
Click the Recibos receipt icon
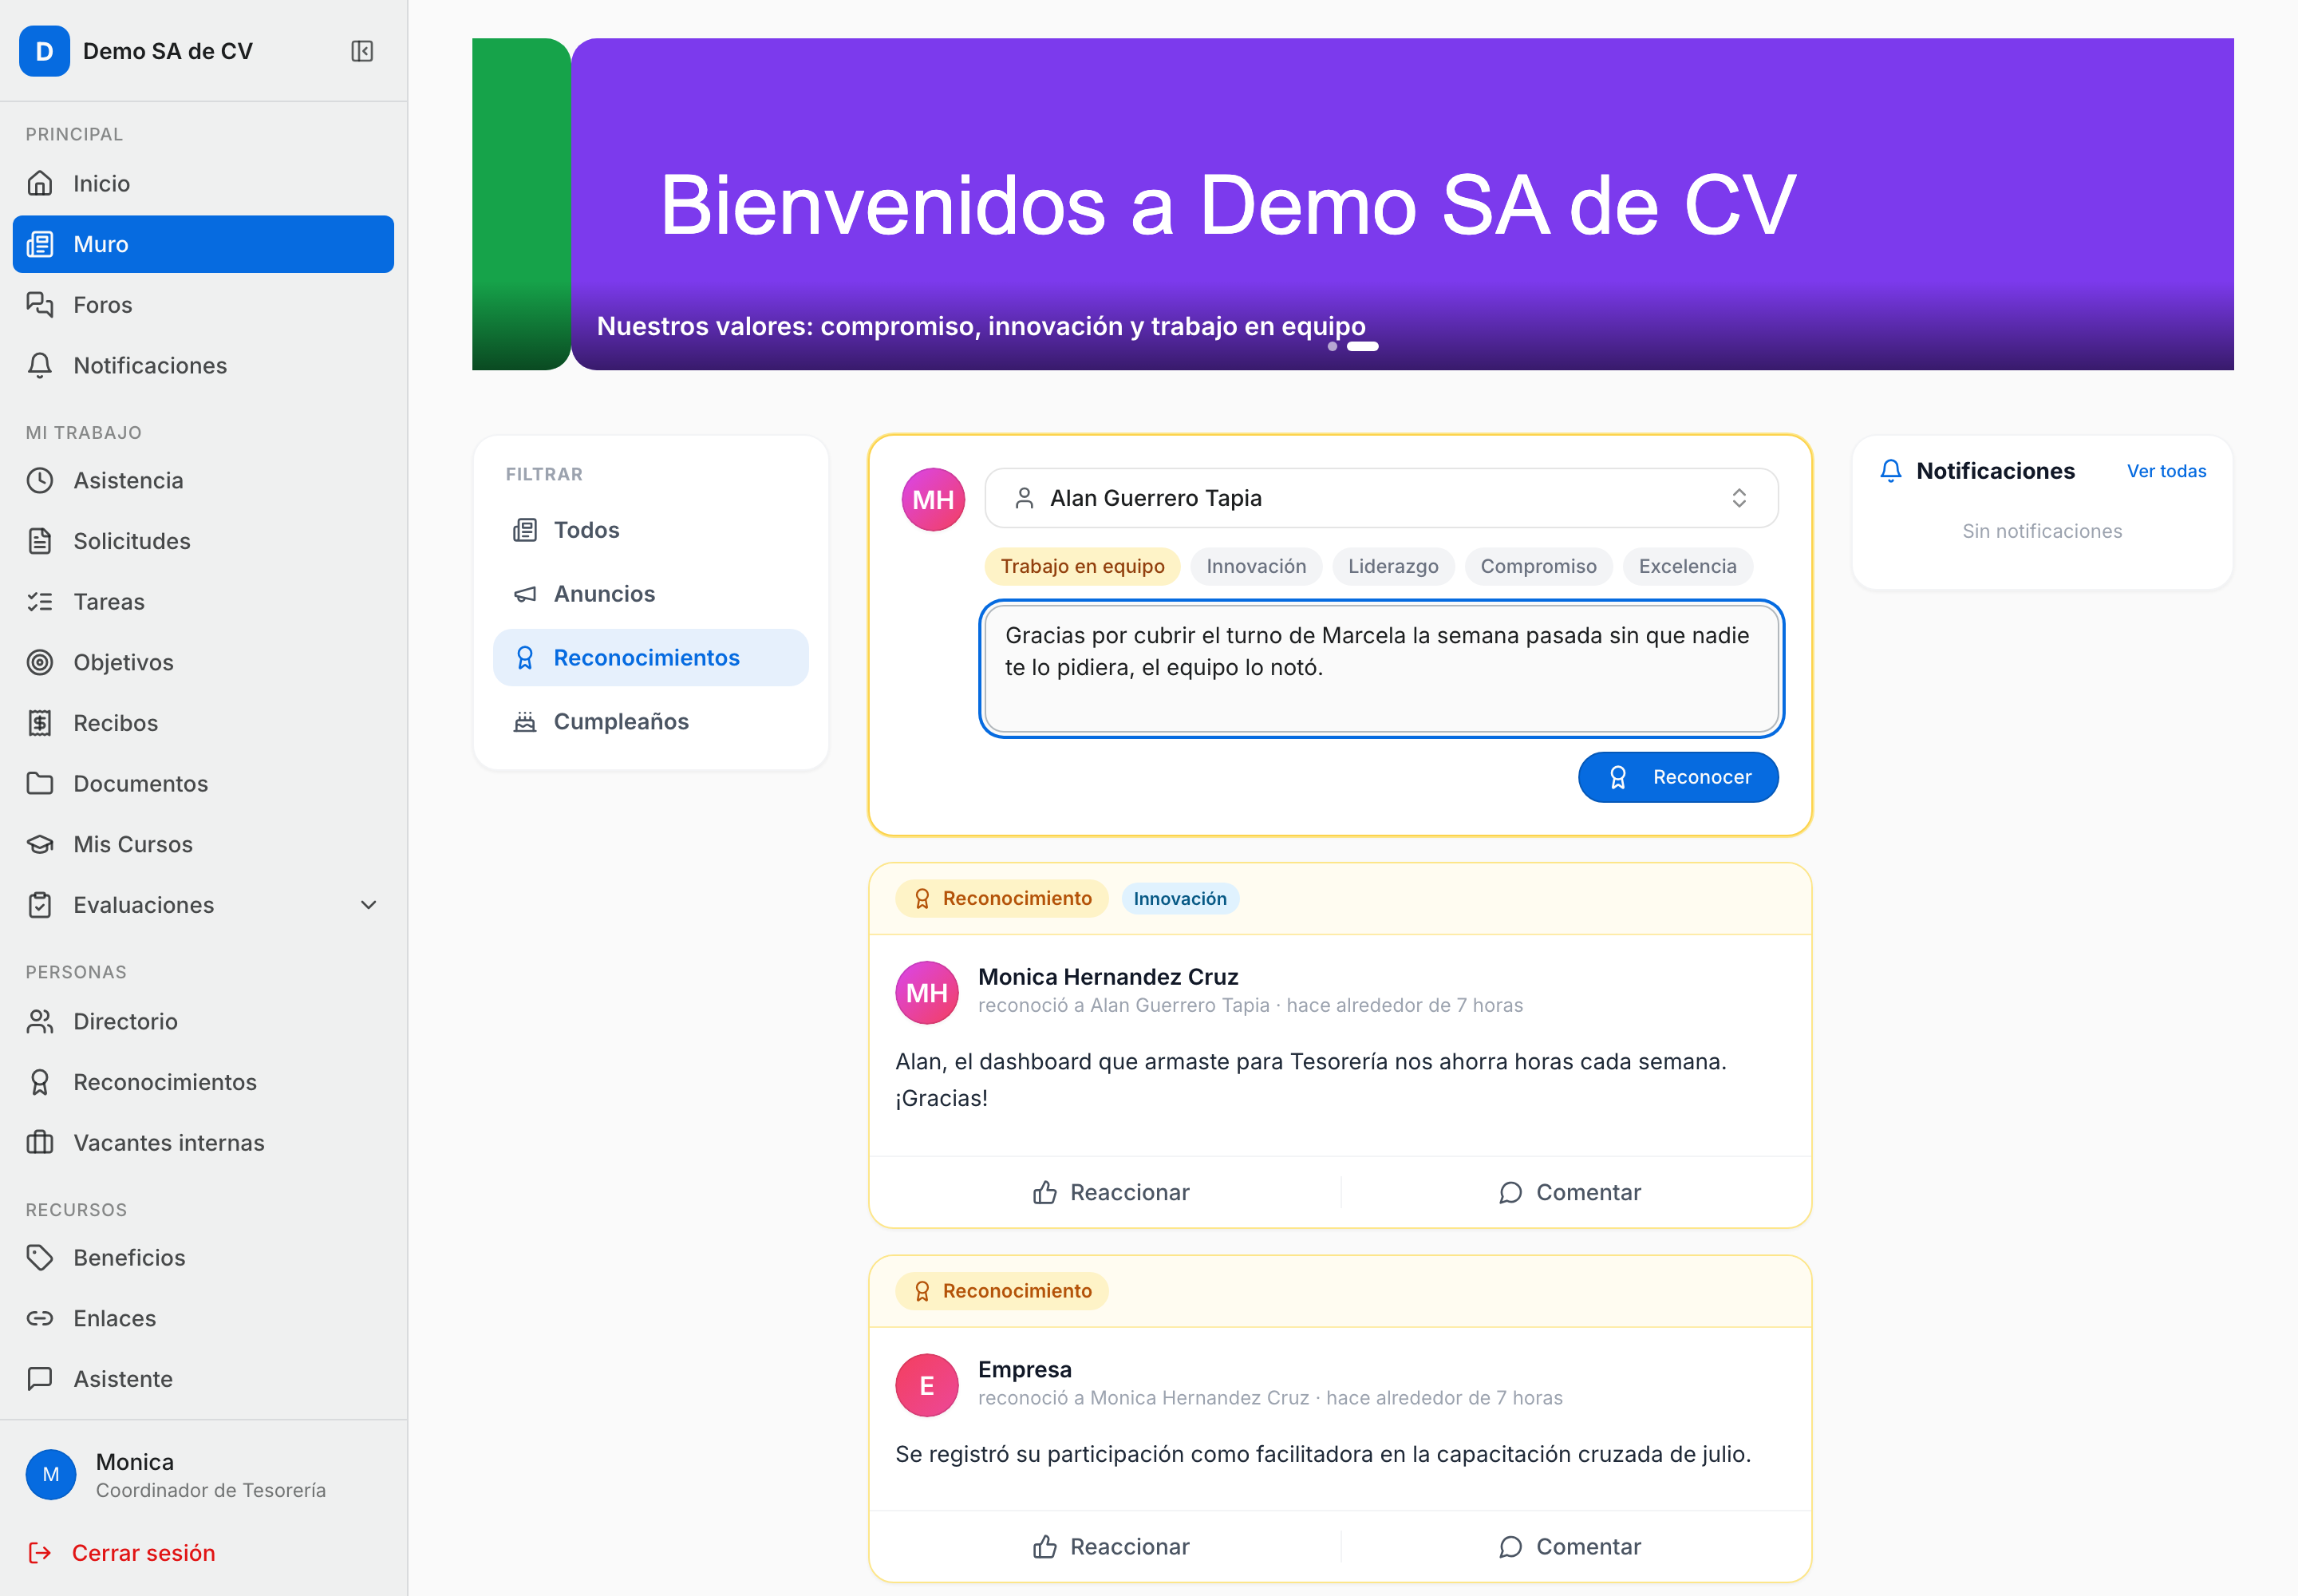pyautogui.click(x=40, y=723)
